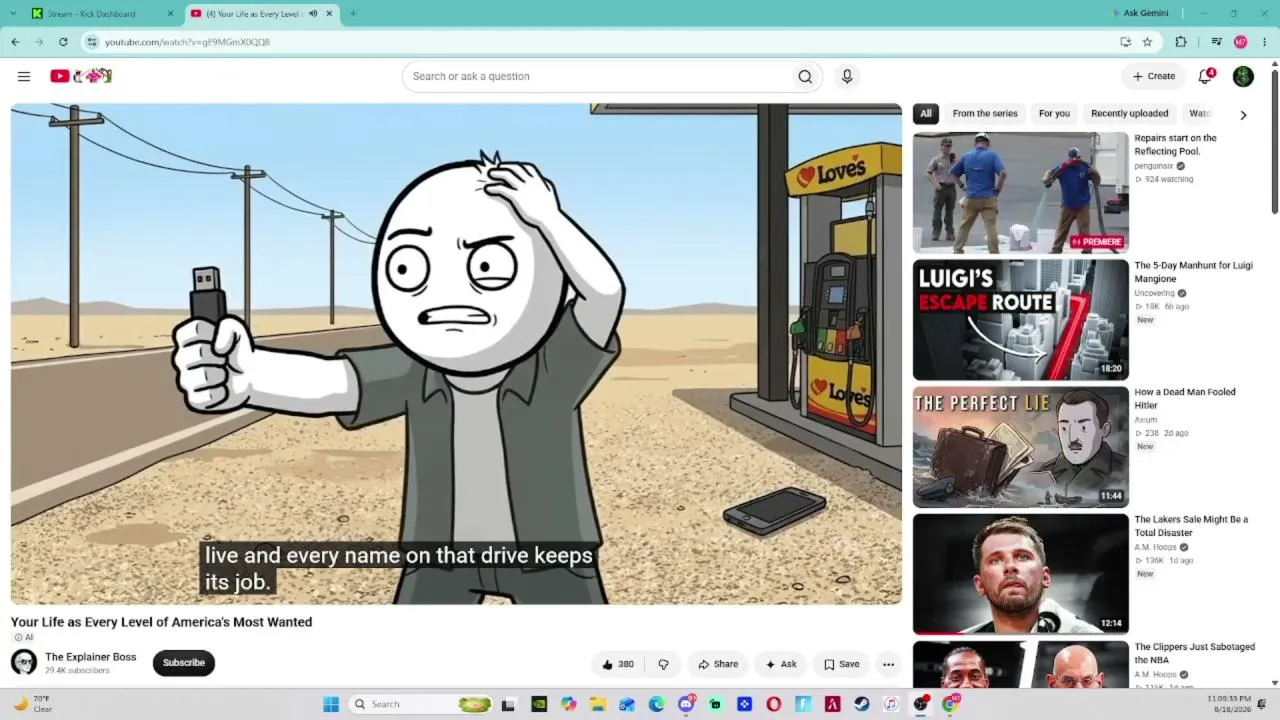Open Lakers Sale video thumbnail
The height and width of the screenshot is (720, 1280).
pyautogui.click(x=1021, y=574)
